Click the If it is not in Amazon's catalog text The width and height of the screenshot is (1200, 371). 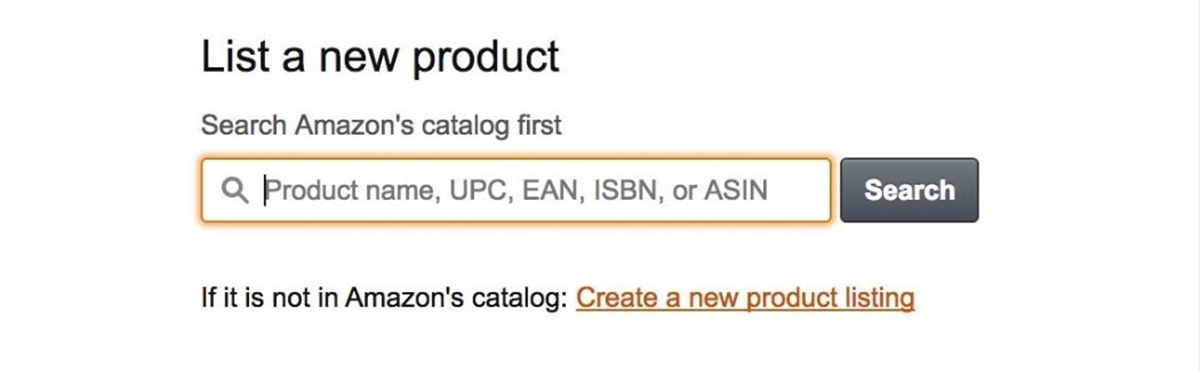pyautogui.click(x=385, y=297)
